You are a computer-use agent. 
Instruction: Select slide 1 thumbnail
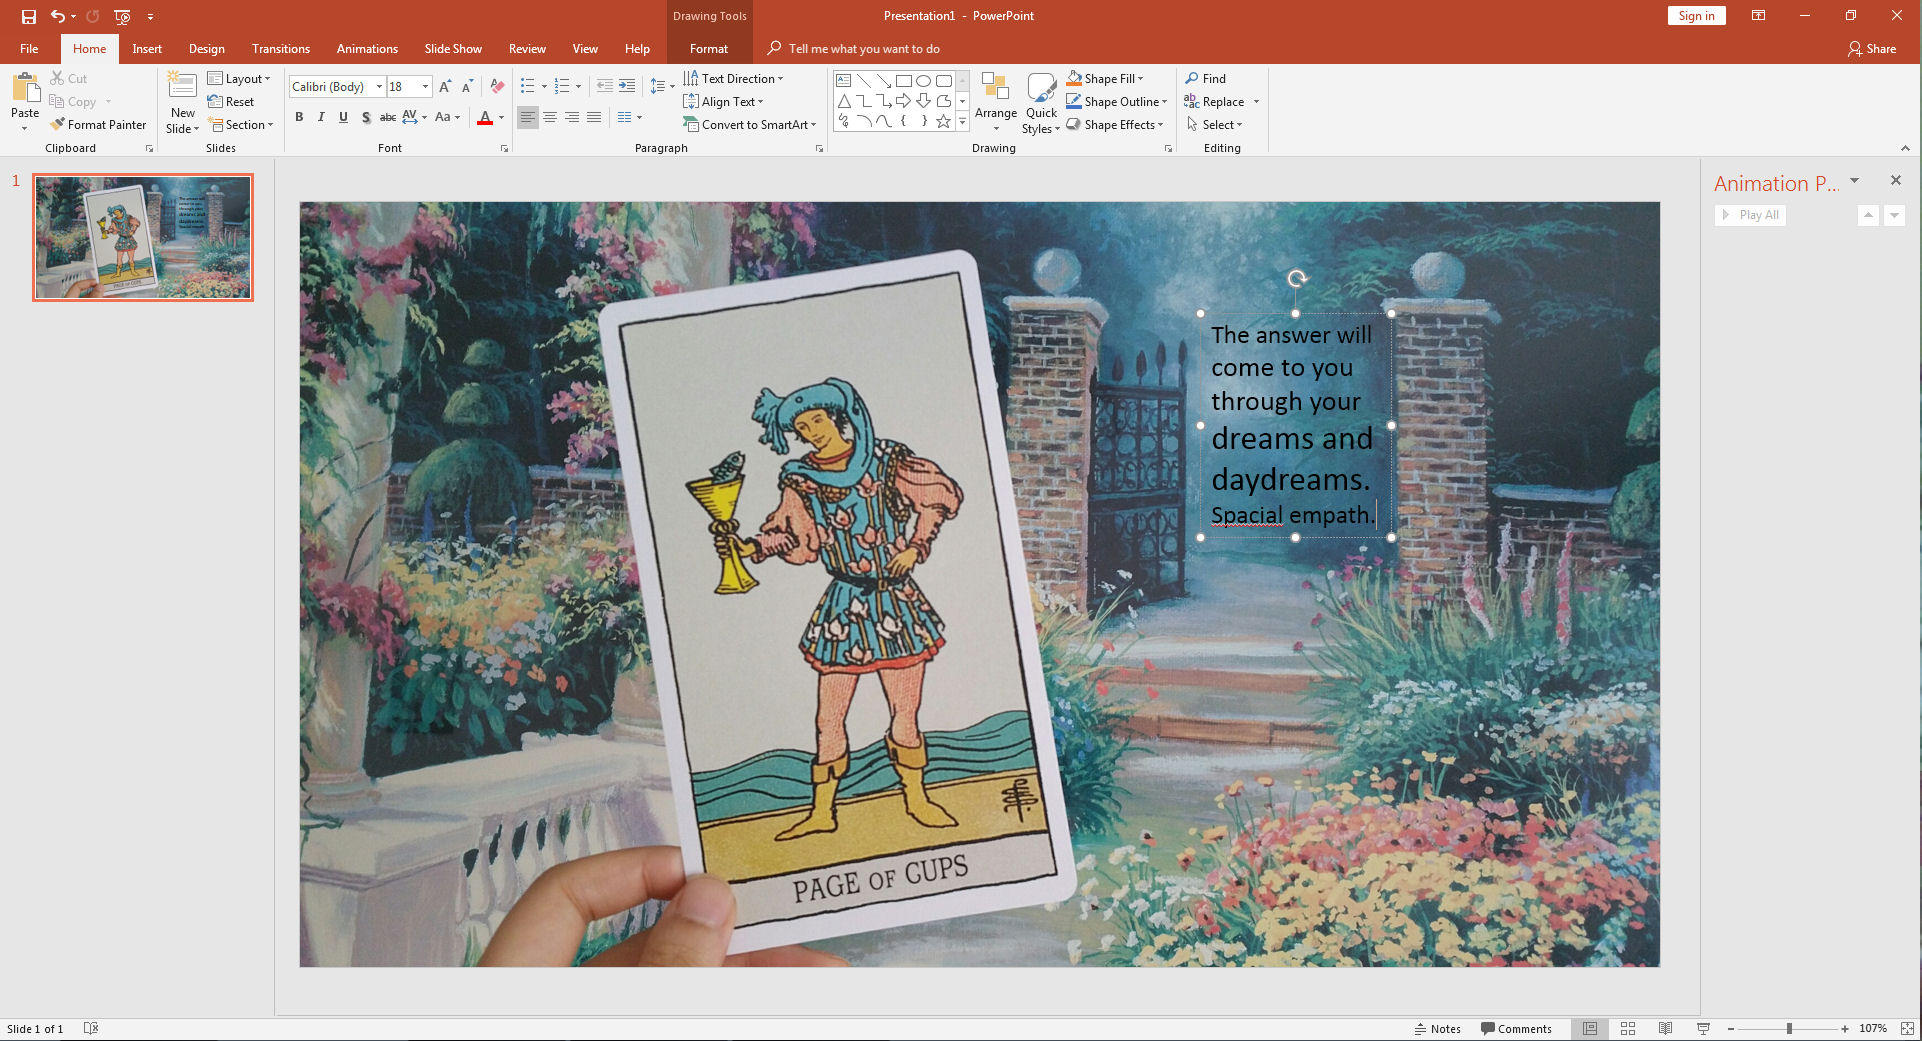coord(143,237)
